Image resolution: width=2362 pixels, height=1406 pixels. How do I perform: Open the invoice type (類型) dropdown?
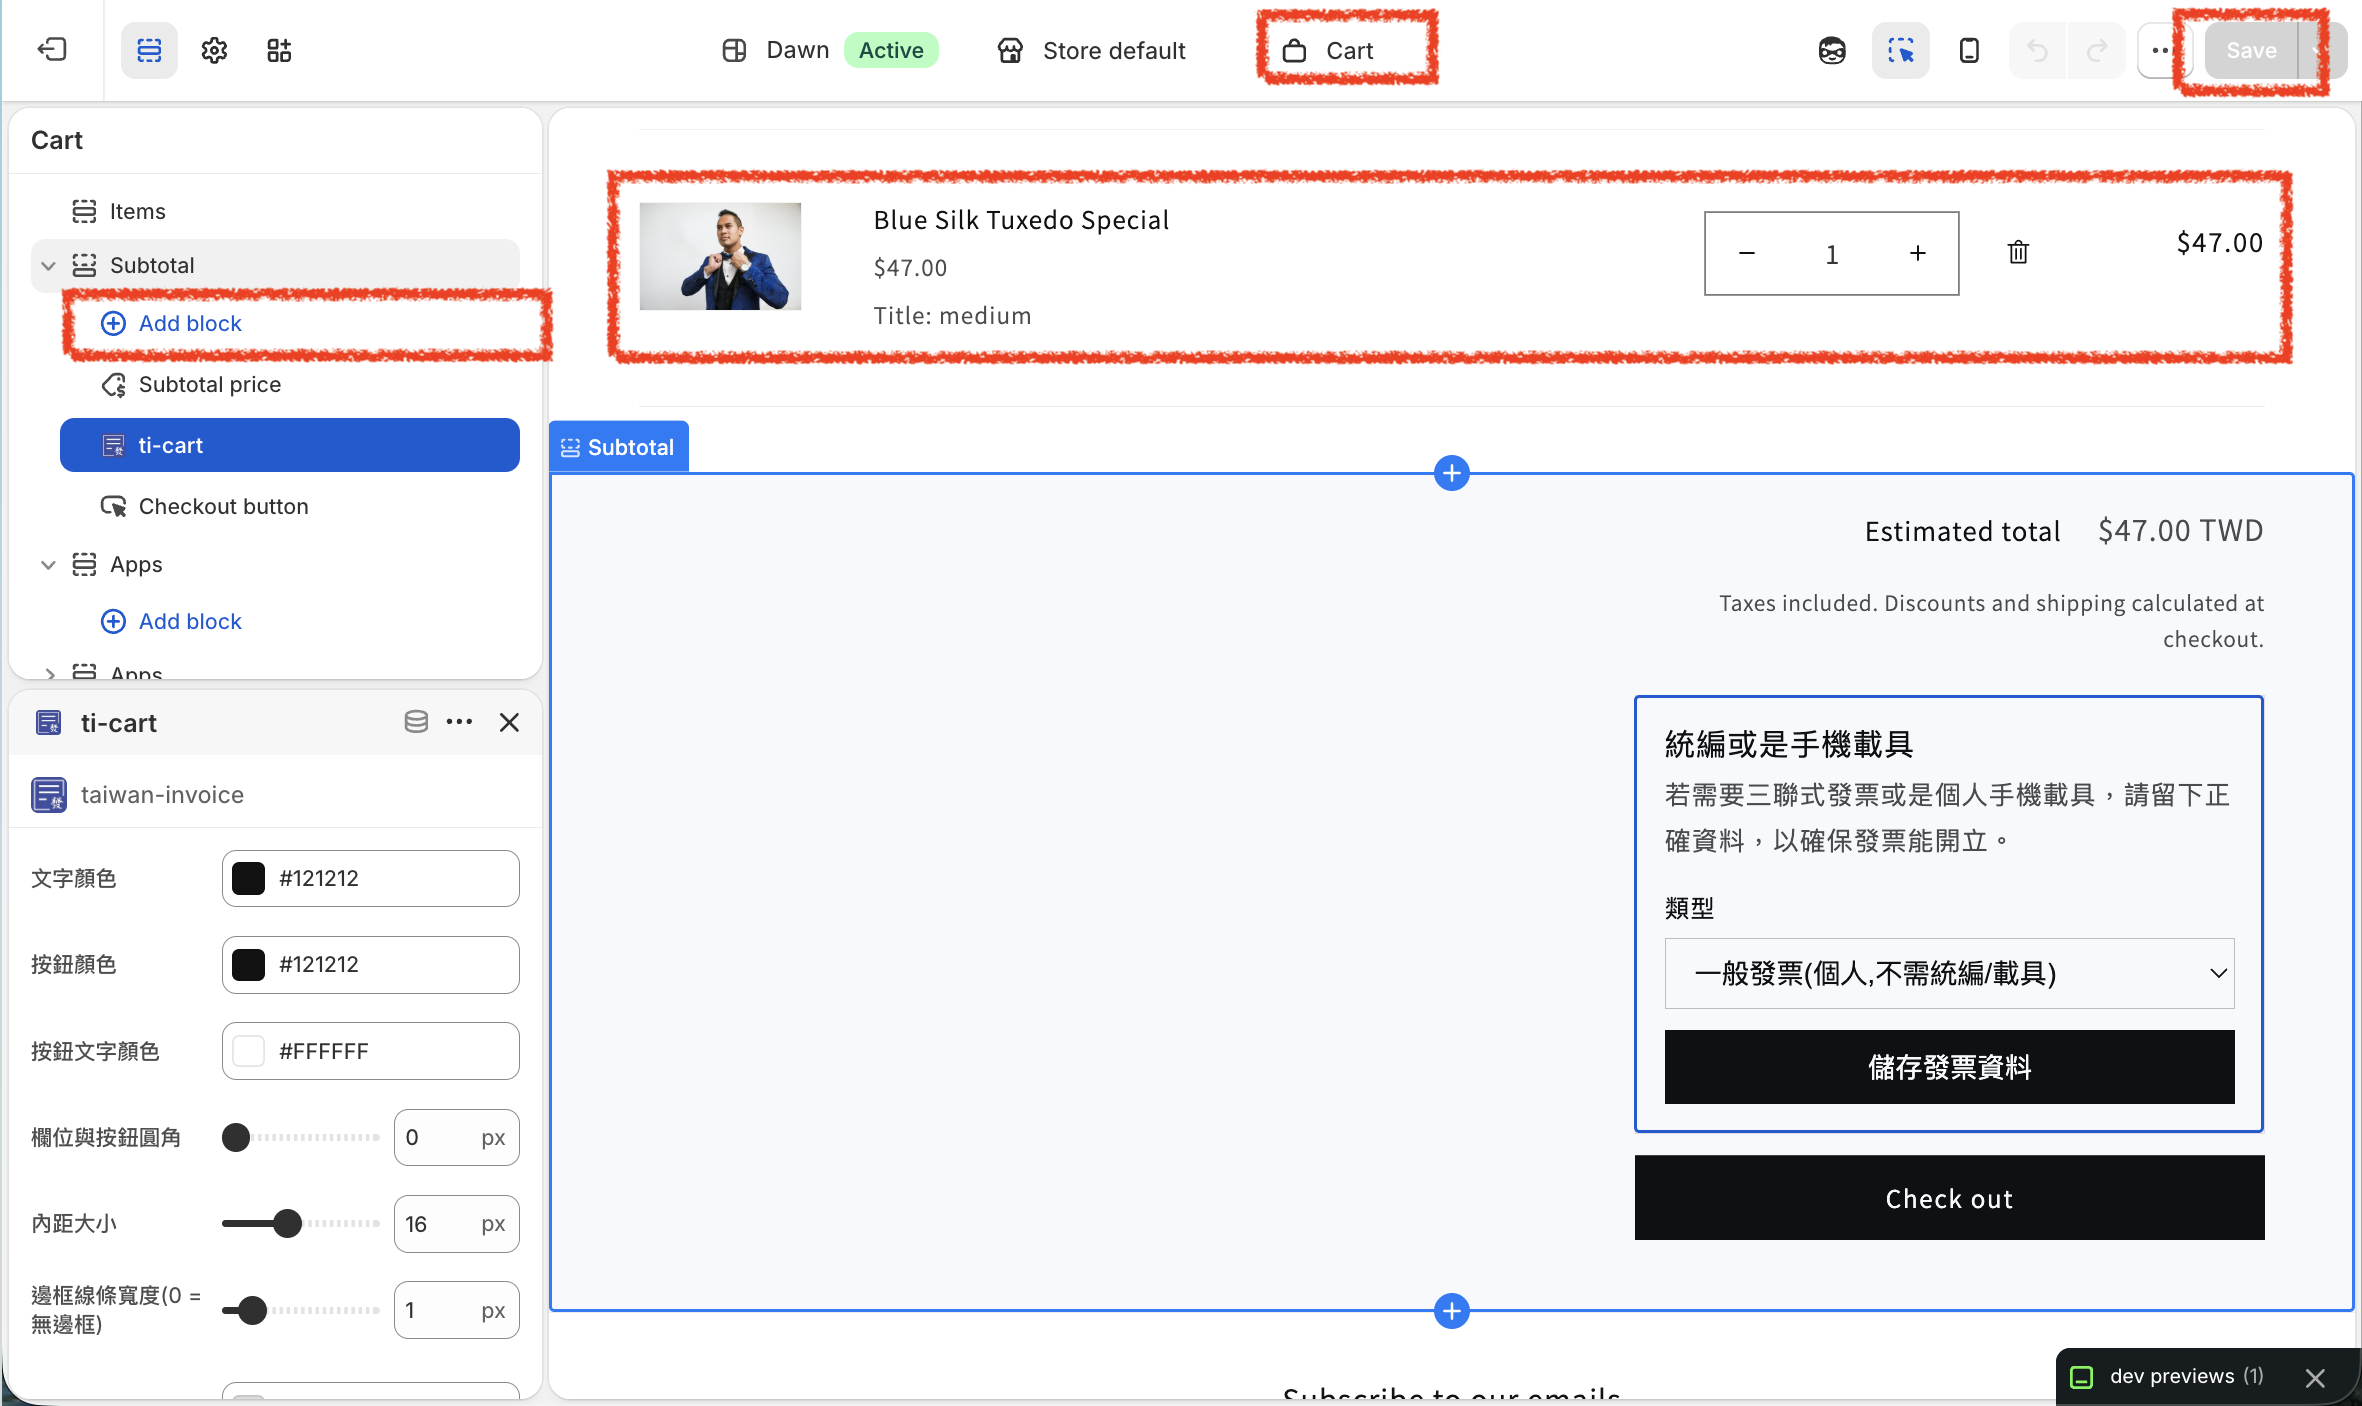(1949, 973)
